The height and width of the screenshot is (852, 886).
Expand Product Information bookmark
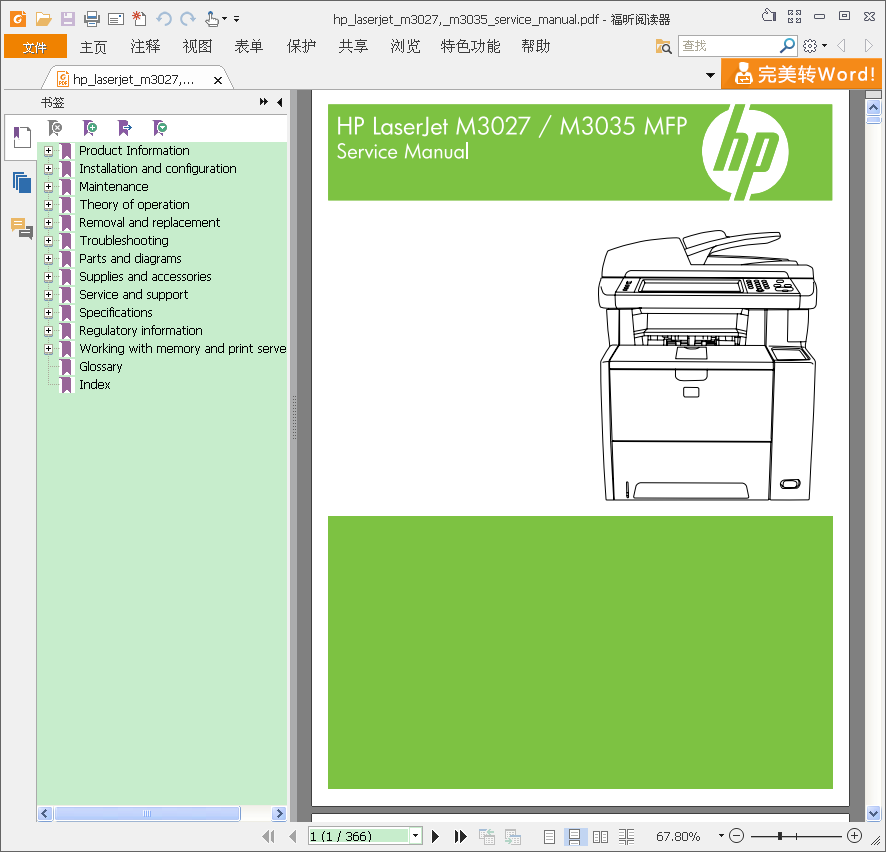pos(49,151)
